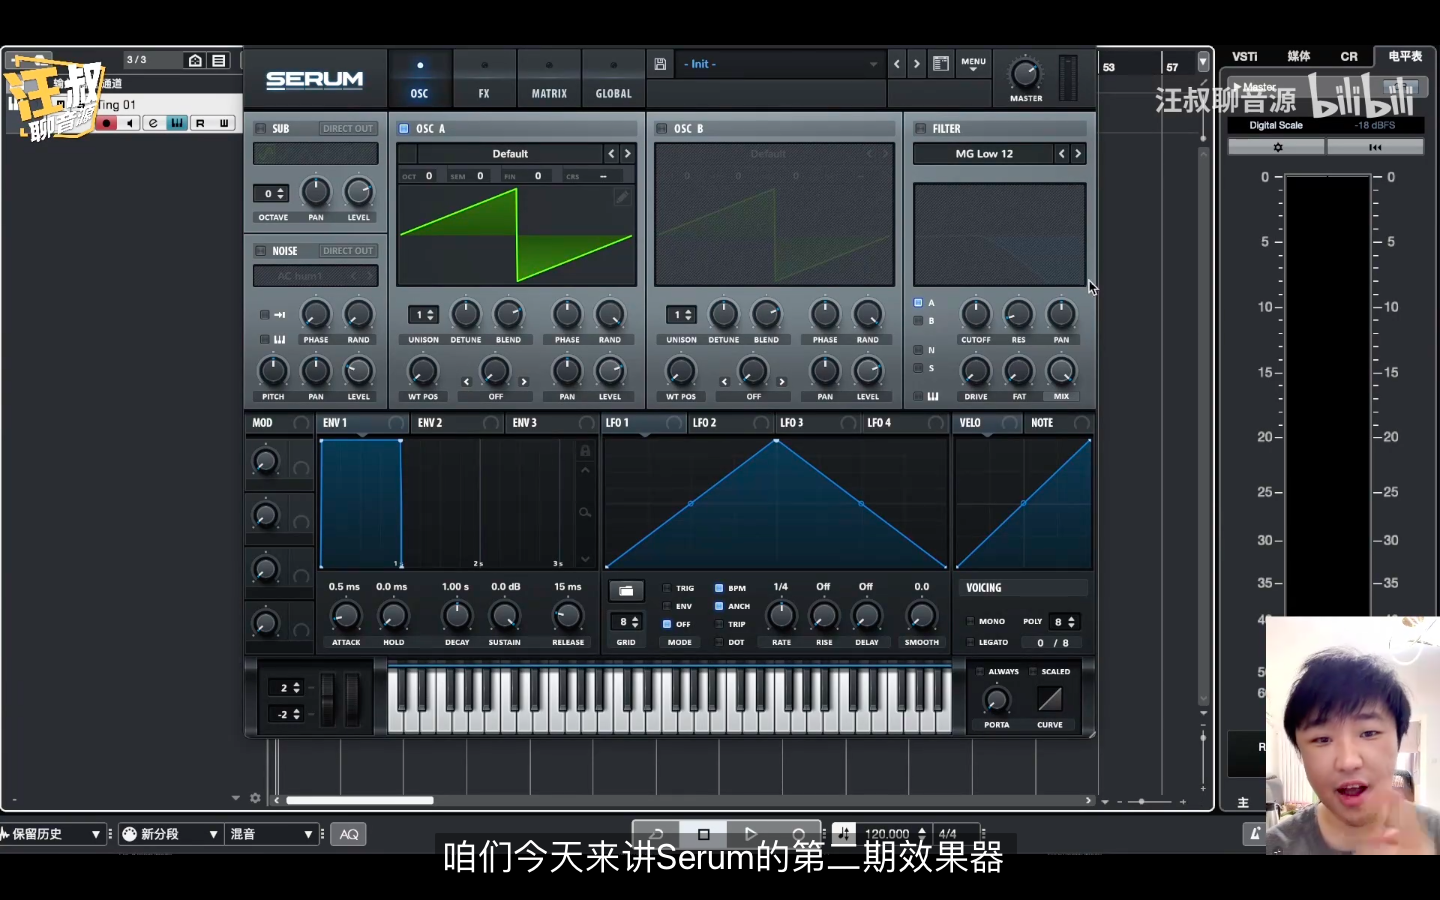Click the envelope zoom magnifier icon
1440x900 pixels.
click(585, 512)
